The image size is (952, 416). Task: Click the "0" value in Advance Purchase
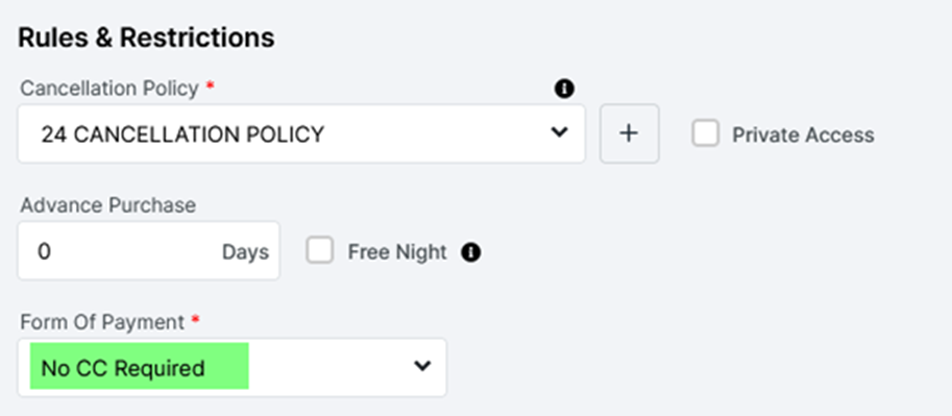pos(44,252)
